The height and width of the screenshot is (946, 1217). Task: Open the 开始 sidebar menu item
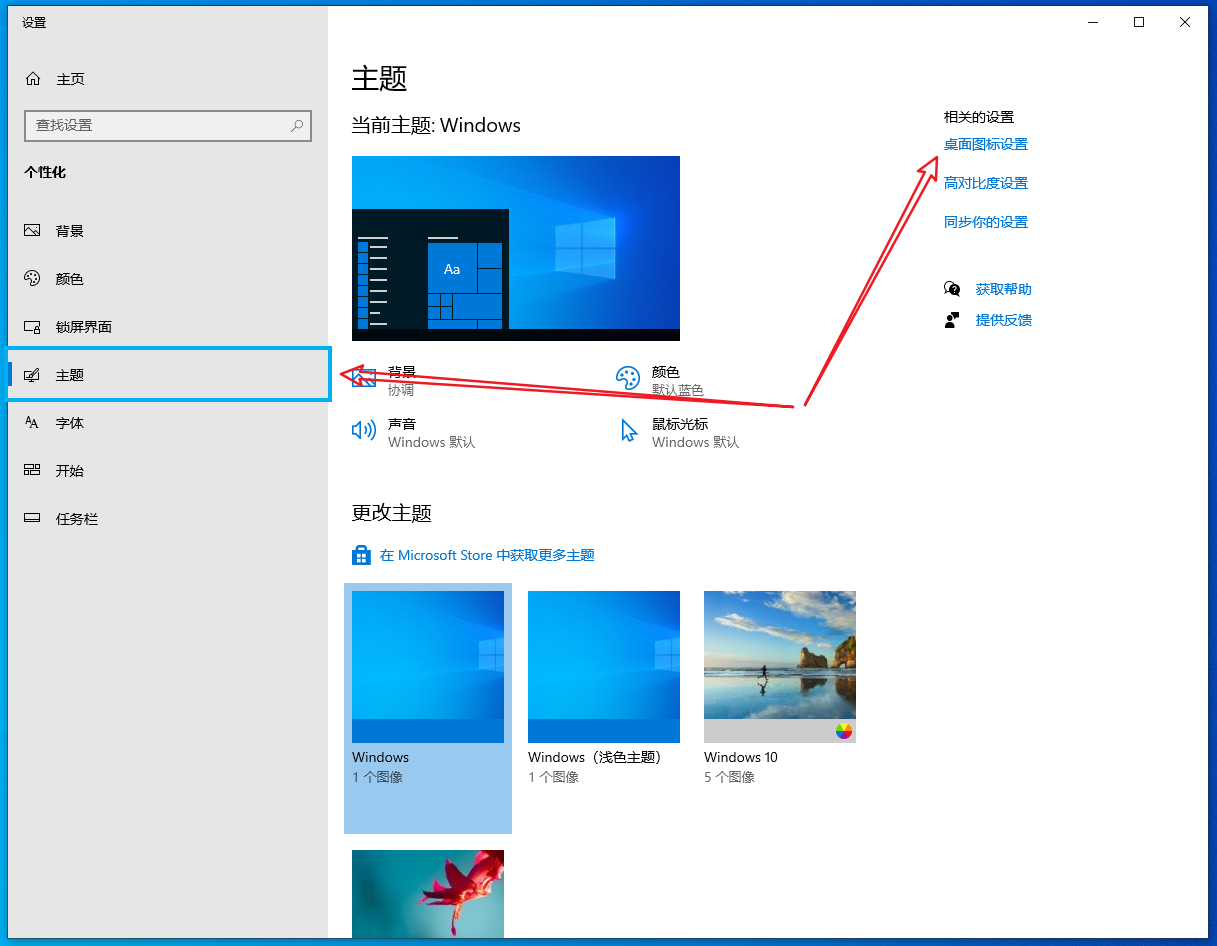point(168,471)
